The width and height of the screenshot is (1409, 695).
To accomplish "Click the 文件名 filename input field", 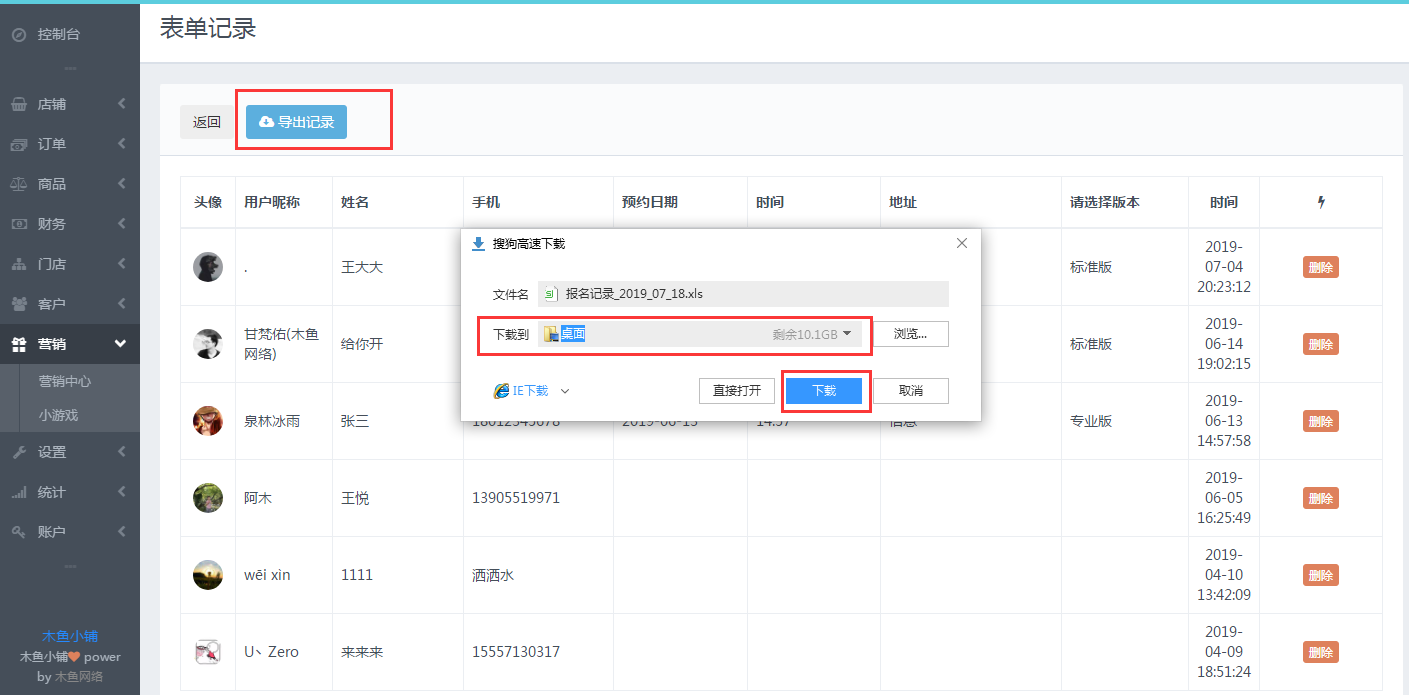I will tap(742, 294).
